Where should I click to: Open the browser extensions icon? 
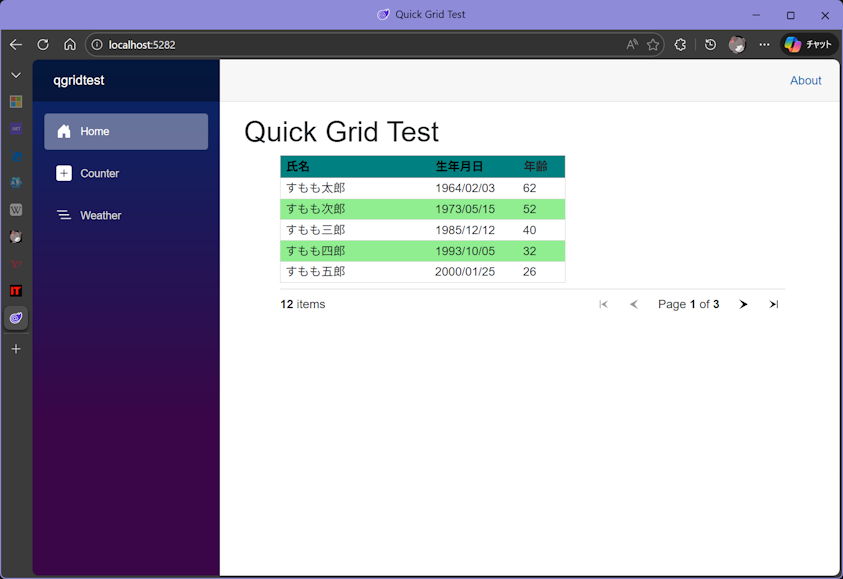pyautogui.click(x=680, y=45)
